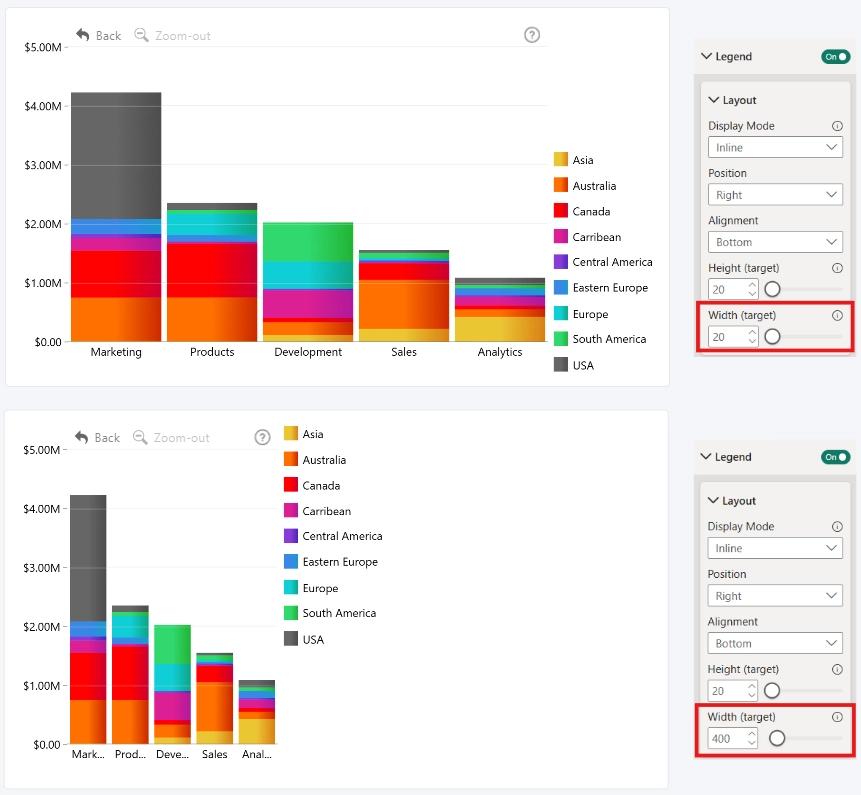Image resolution: width=861 pixels, height=795 pixels.
Task: Click the truncated 'Anal...' axis label
Action: [257, 754]
